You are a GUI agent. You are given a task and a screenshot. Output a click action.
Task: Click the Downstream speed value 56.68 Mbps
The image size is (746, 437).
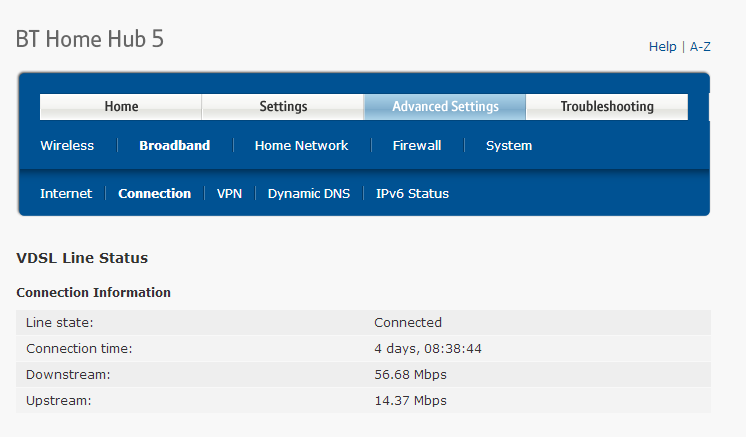(410, 375)
